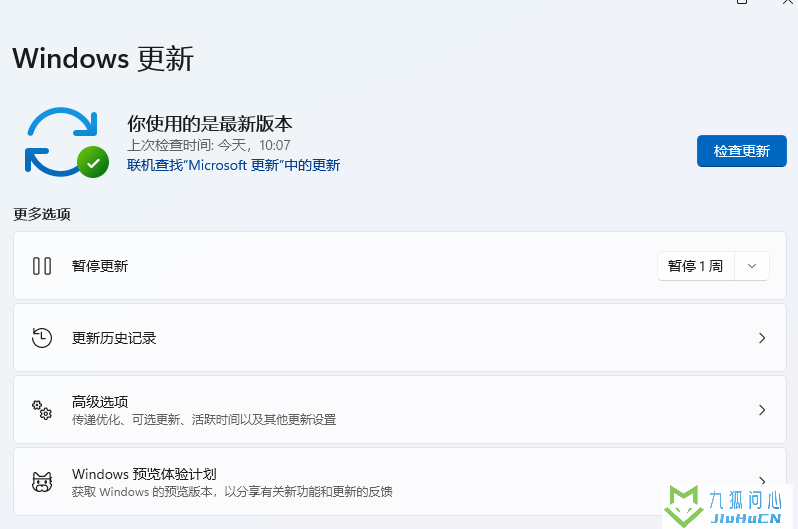The width and height of the screenshot is (798, 529).
Task: Expand the pause duration dropdown arrow
Action: [752, 266]
